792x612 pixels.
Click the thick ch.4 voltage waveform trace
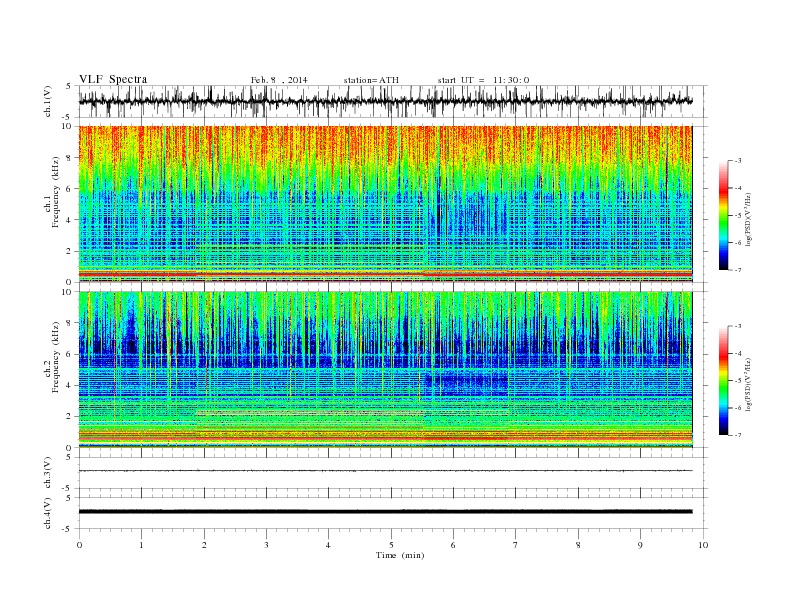[385, 512]
